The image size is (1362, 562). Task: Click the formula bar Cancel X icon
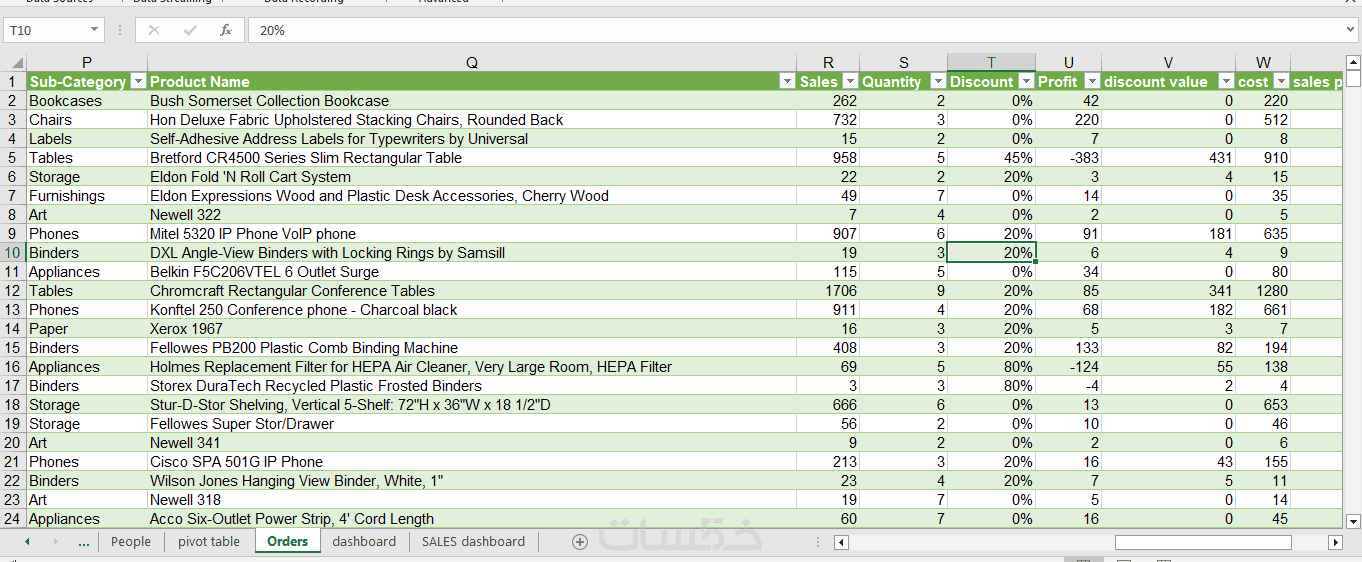(x=154, y=31)
